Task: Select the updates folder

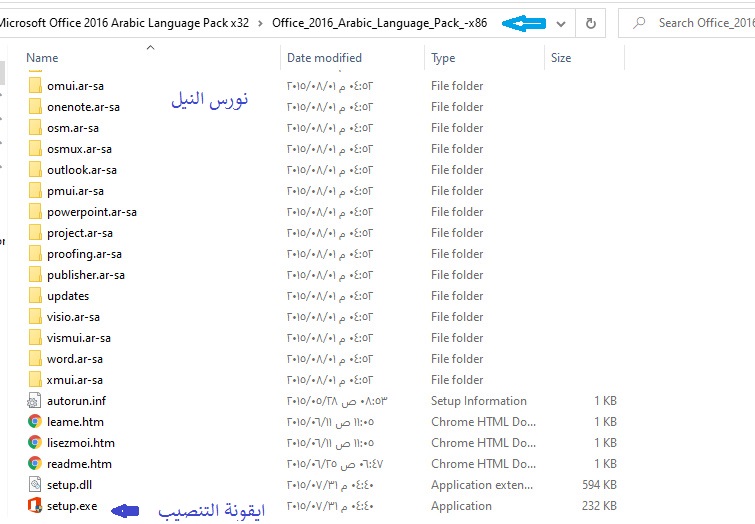Action: (67, 296)
